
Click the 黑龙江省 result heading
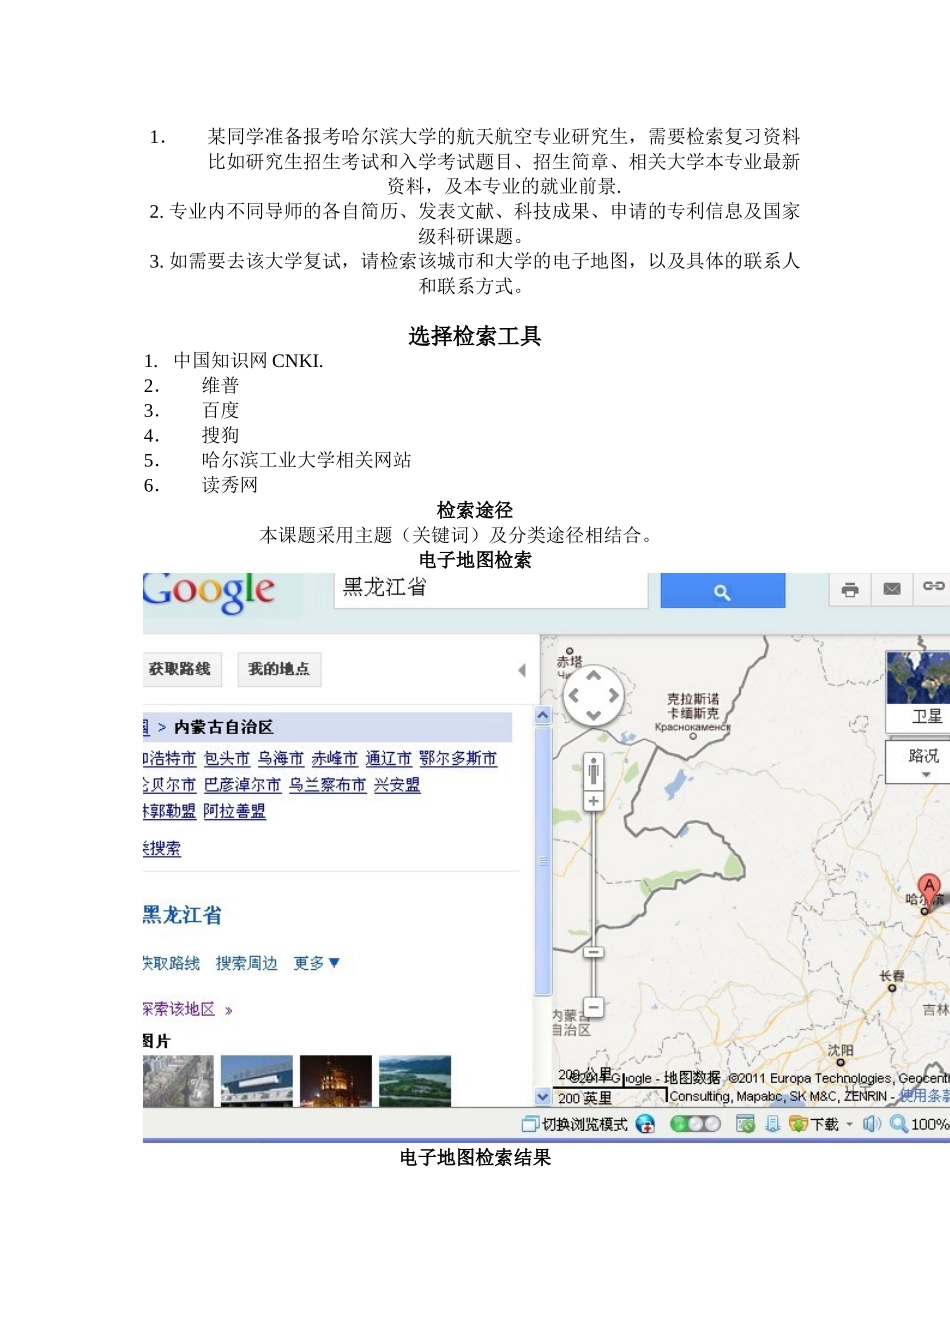click(182, 915)
